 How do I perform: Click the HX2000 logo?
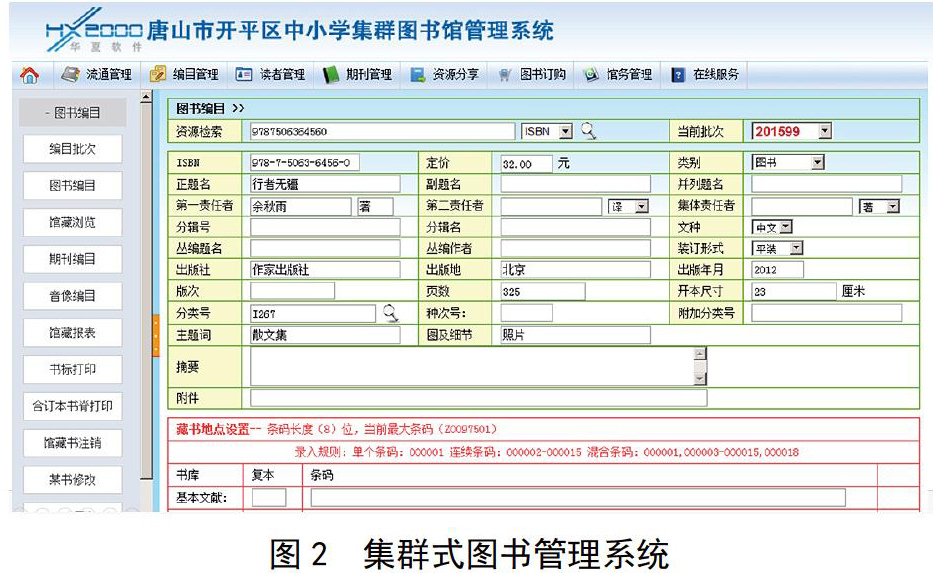click(x=95, y=30)
